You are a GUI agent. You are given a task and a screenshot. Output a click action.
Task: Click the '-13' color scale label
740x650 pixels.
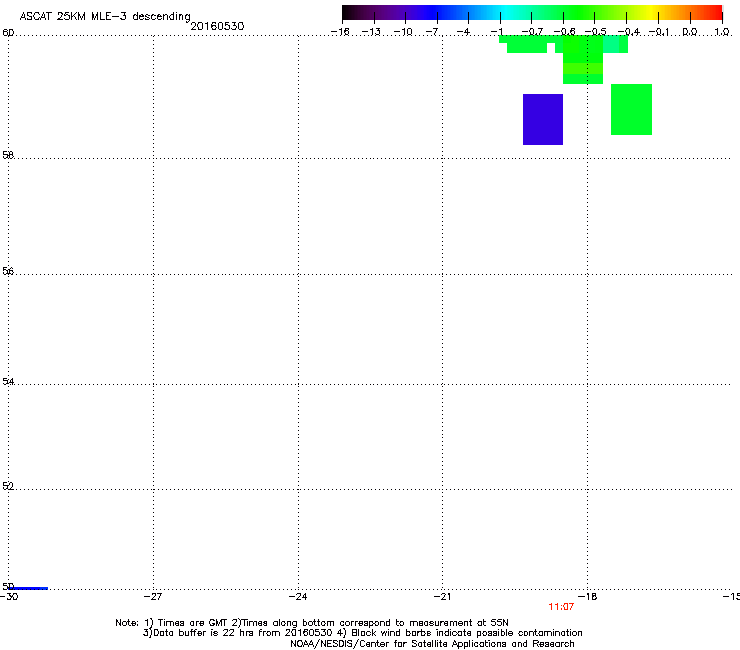point(371,32)
